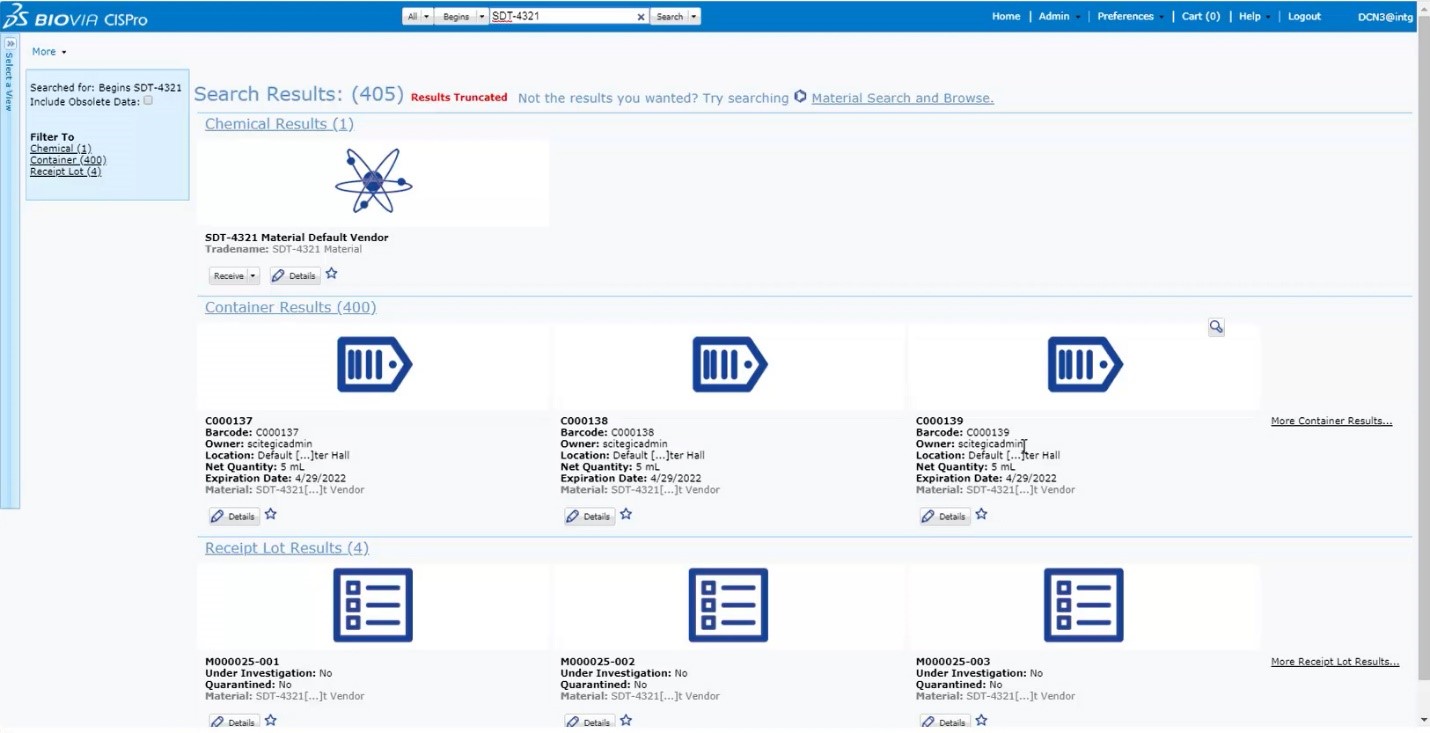This screenshot has width=1430, height=733.
Task: Click the barcode tag icon for container C000137
Action: click(374, 364)
